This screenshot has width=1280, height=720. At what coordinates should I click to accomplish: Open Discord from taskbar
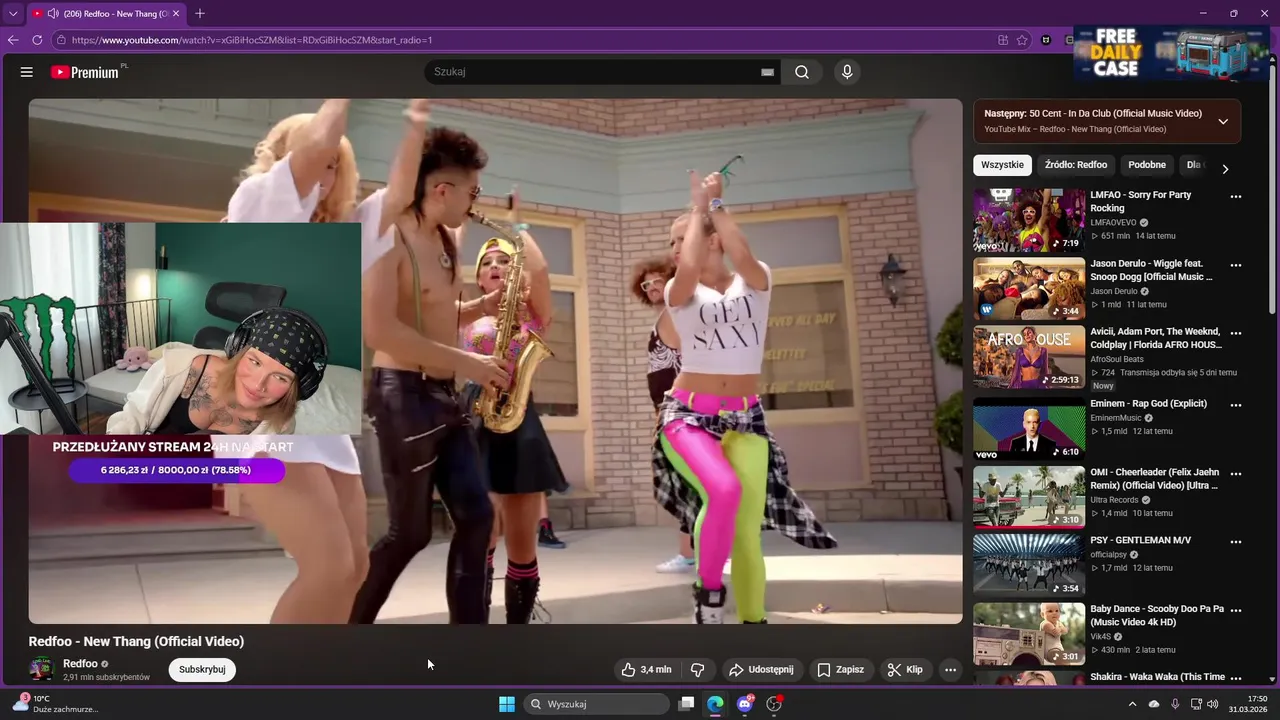pos(745,704)
